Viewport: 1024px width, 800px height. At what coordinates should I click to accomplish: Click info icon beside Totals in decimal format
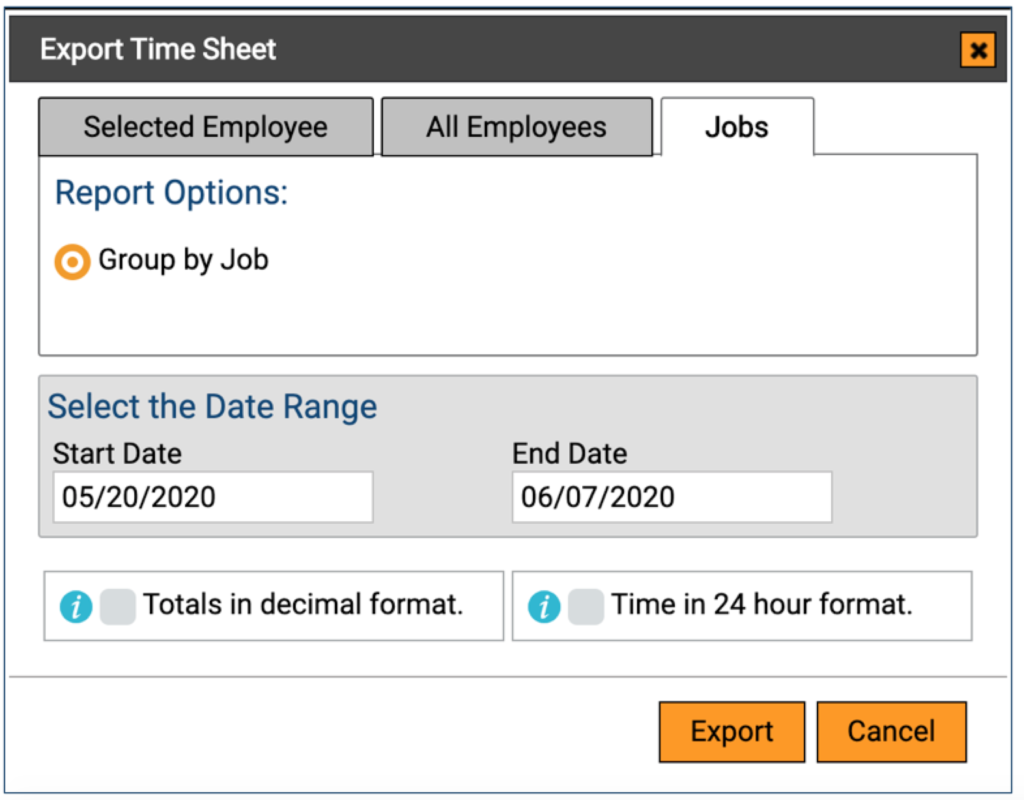(76, 606)
